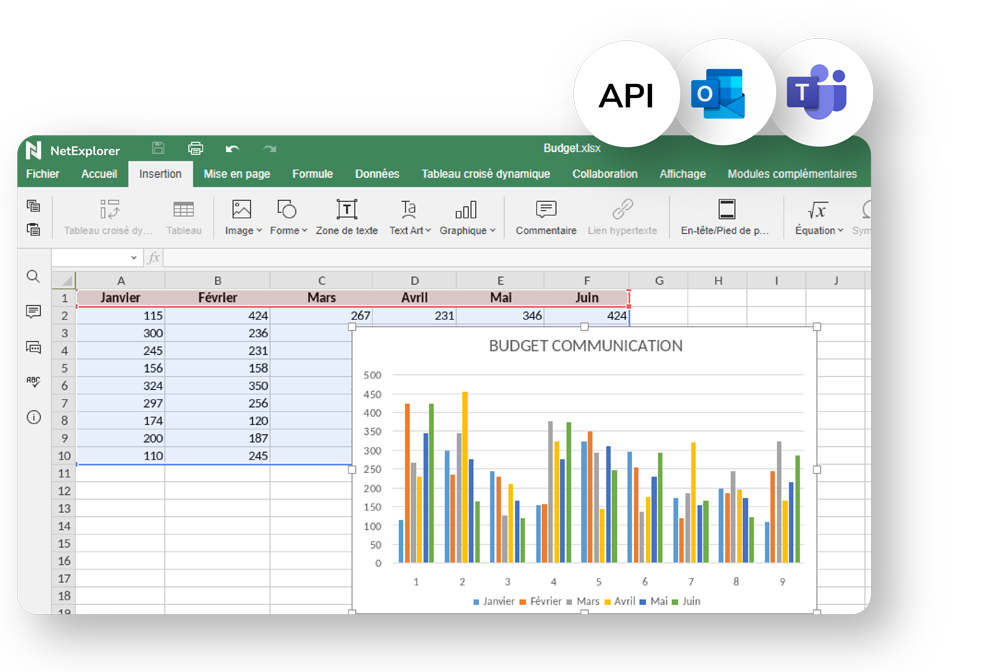Click the formula bar input
984x672 pixels.
click(x=516, y=257)
